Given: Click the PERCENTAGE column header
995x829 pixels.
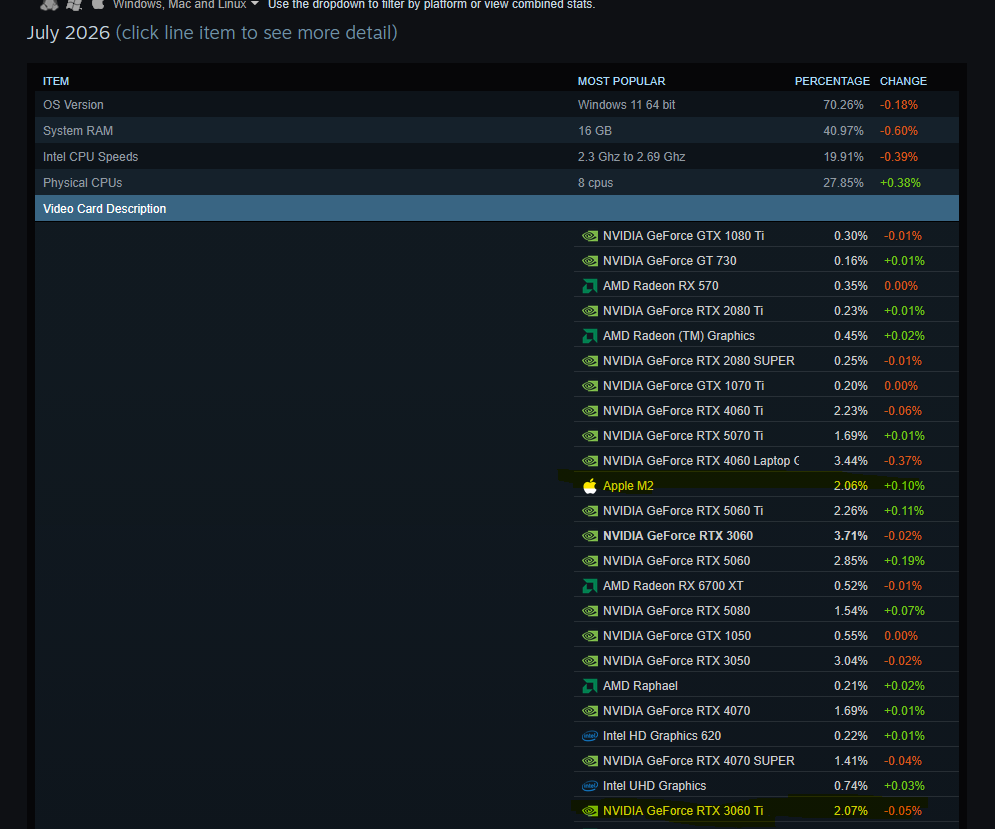Looking at the screenshot, I should click(832, 81).
